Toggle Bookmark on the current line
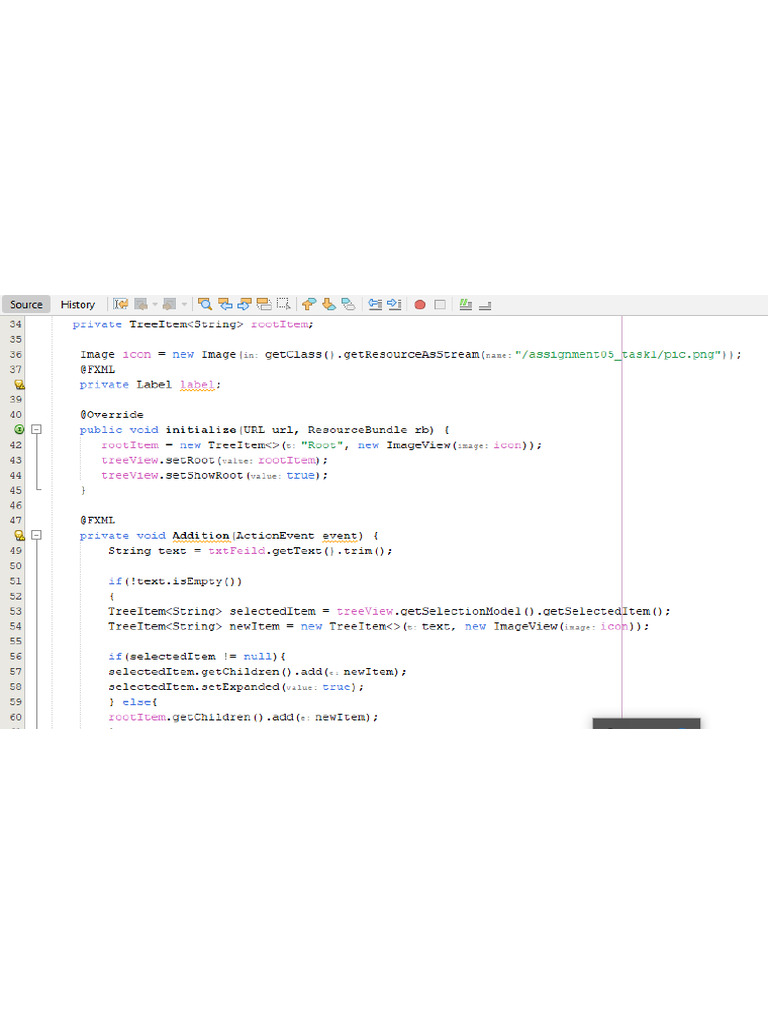 347,304
